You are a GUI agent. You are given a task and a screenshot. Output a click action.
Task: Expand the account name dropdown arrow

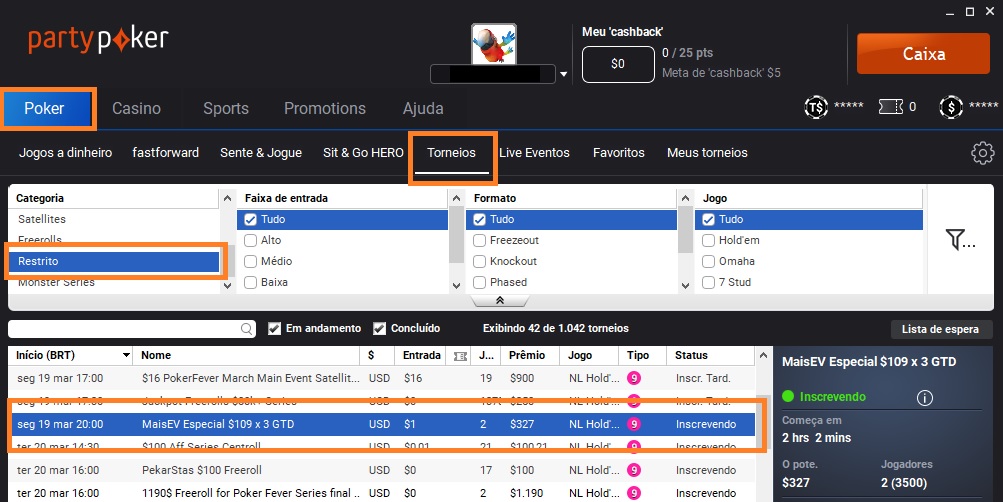click(x=564, y=74)
